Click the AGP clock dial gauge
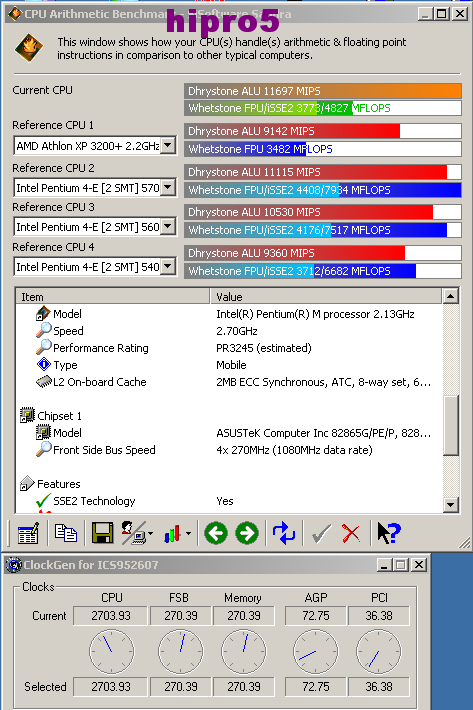The height and width of the screenshot is (710, 473). [315, 651]
